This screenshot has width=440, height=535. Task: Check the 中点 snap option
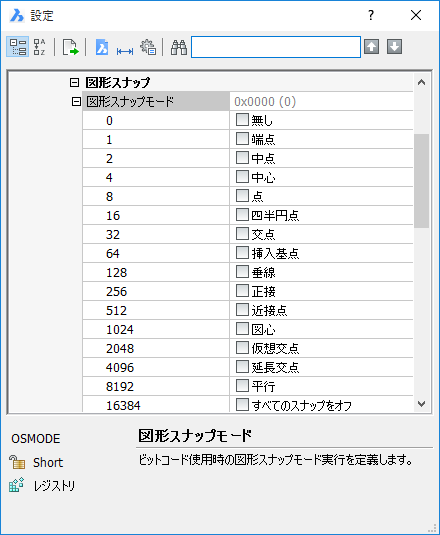(x=242, y=158)
